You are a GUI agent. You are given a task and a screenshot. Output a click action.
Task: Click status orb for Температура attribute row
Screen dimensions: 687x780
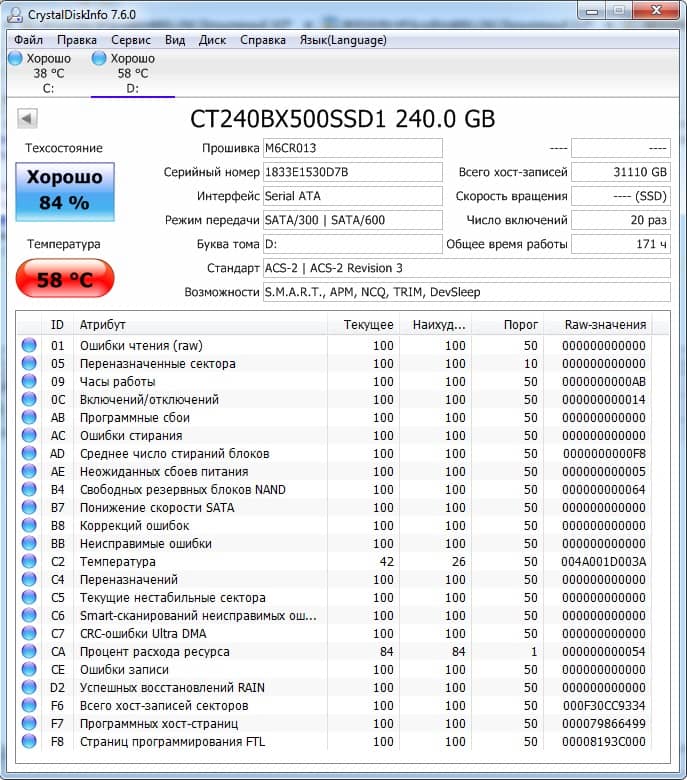click(29, 561)
